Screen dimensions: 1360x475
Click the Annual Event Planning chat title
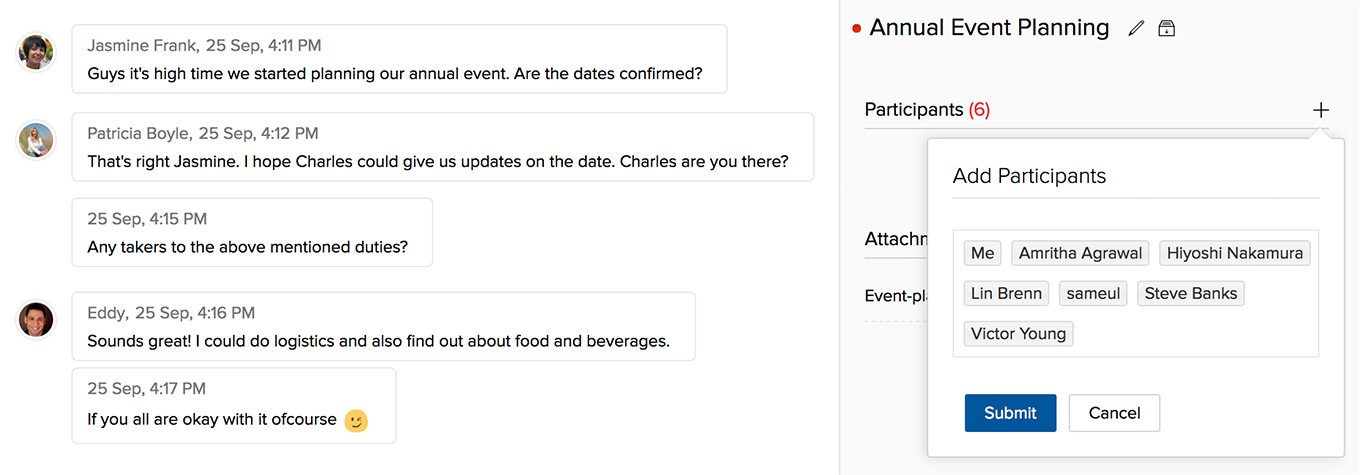989,28
